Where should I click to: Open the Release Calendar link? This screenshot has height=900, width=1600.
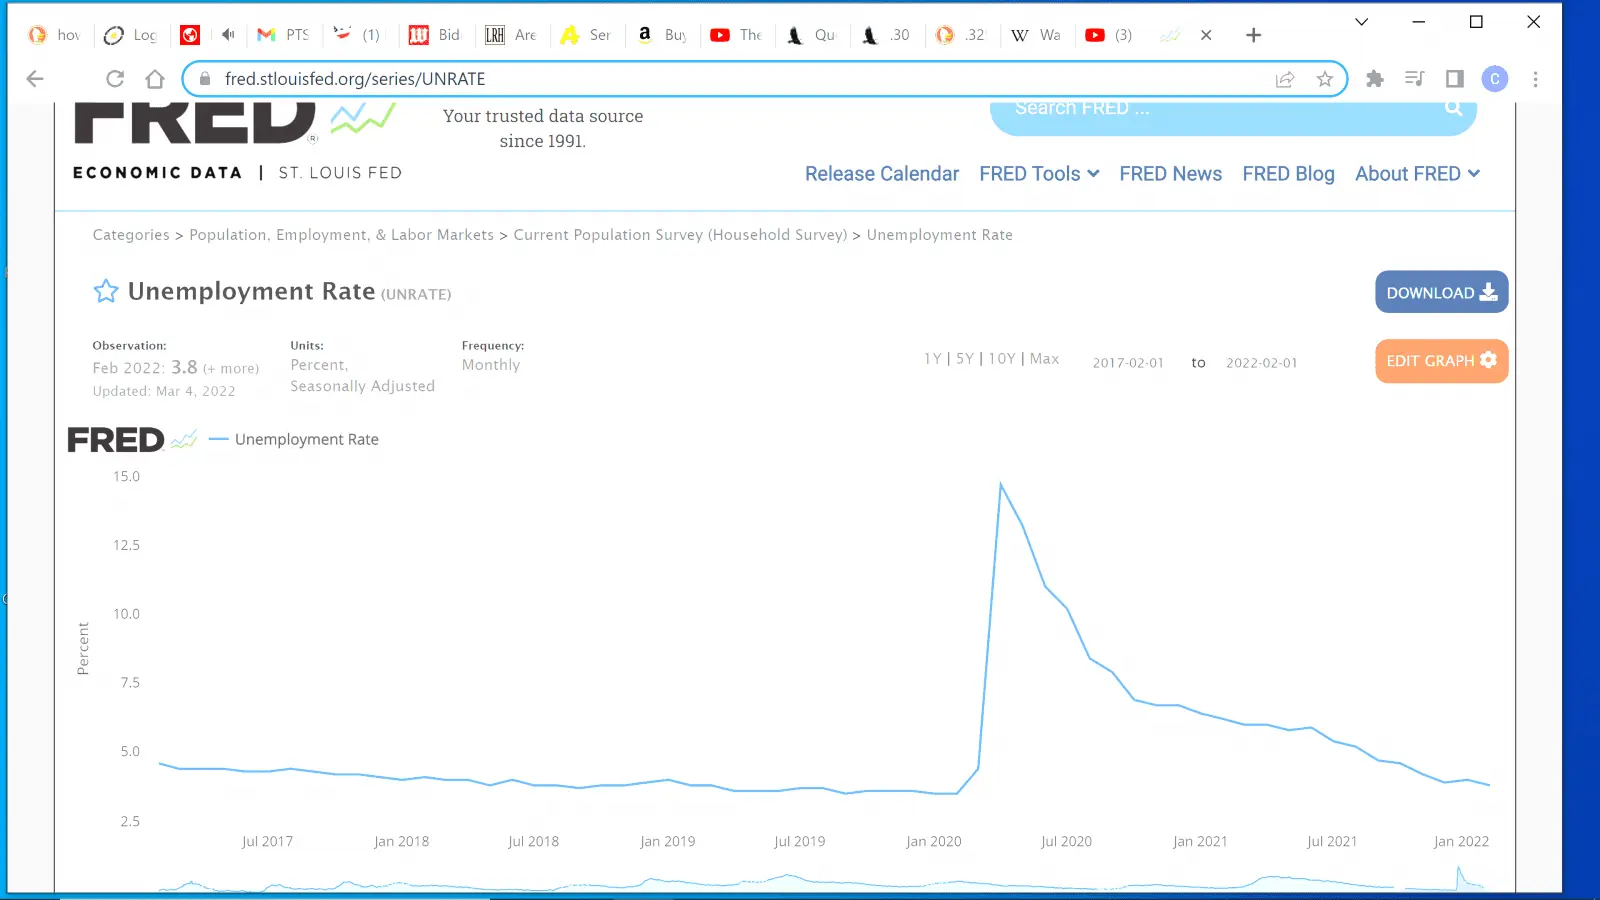click(881, 174)
